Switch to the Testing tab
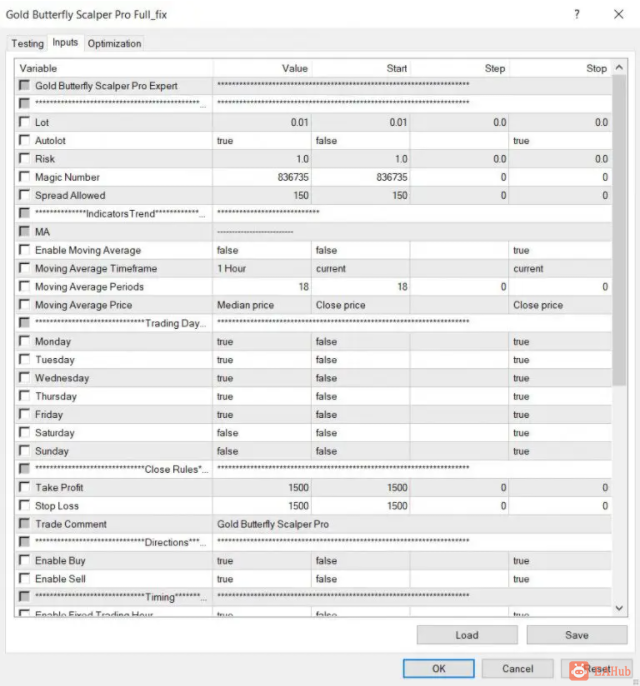The height and width of the screenshot is (686, 640). [x=27, y=44]
